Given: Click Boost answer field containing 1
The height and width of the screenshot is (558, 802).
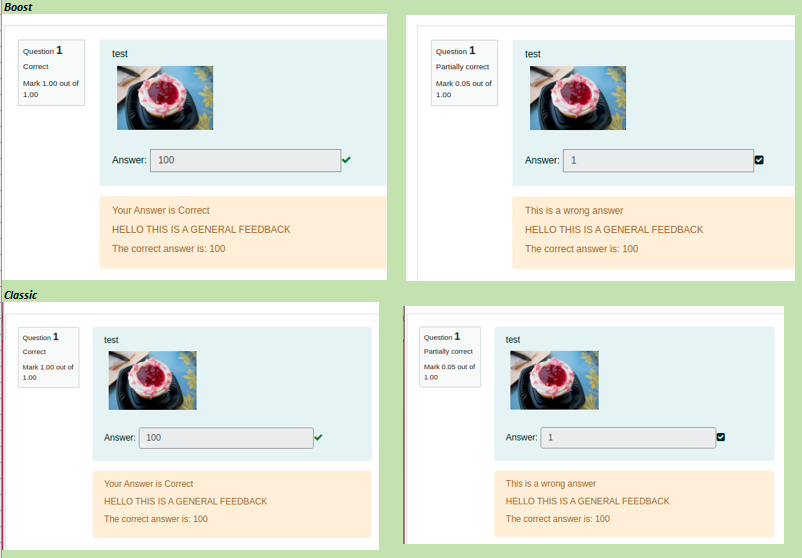Looking at the screenshot, I should (x=658, y=161).
